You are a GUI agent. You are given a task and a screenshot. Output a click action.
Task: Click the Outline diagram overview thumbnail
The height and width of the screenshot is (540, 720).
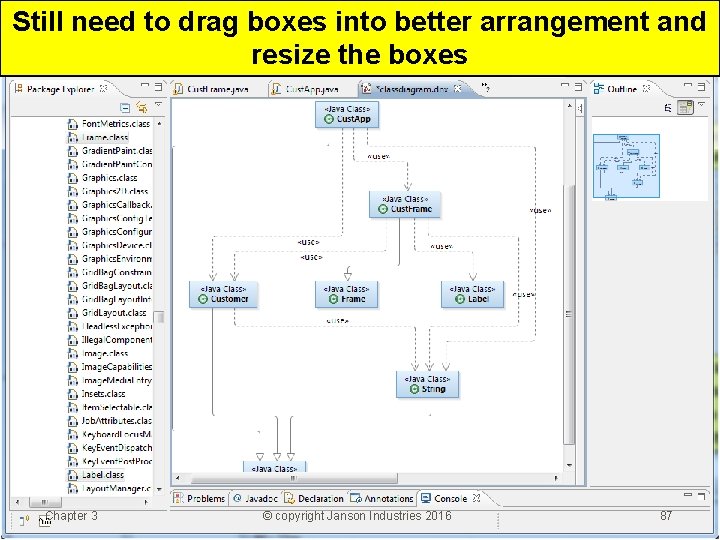click(x=626, y=166)
